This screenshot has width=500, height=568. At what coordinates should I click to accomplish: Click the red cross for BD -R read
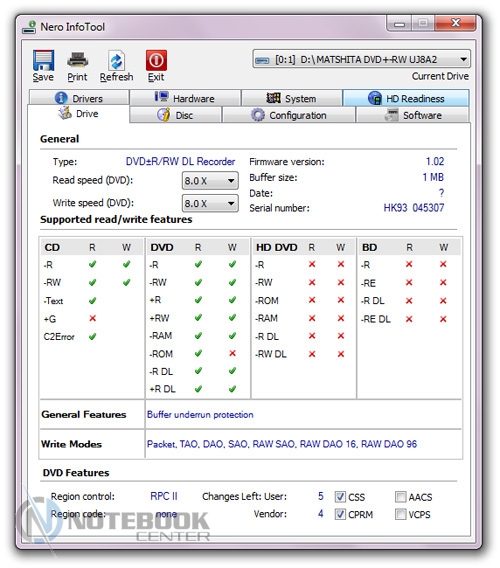(409, 264)
